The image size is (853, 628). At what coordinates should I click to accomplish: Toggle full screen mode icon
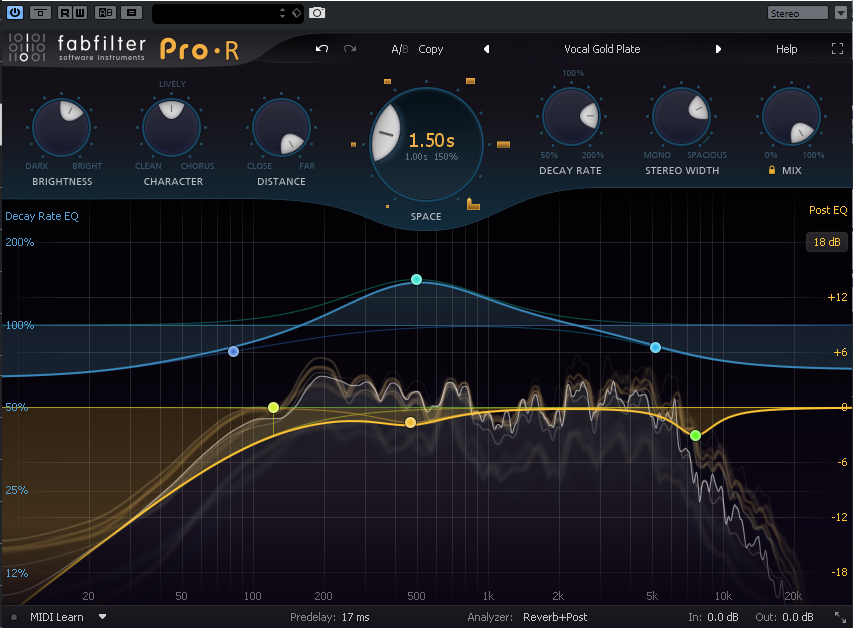tap(837, 49)
